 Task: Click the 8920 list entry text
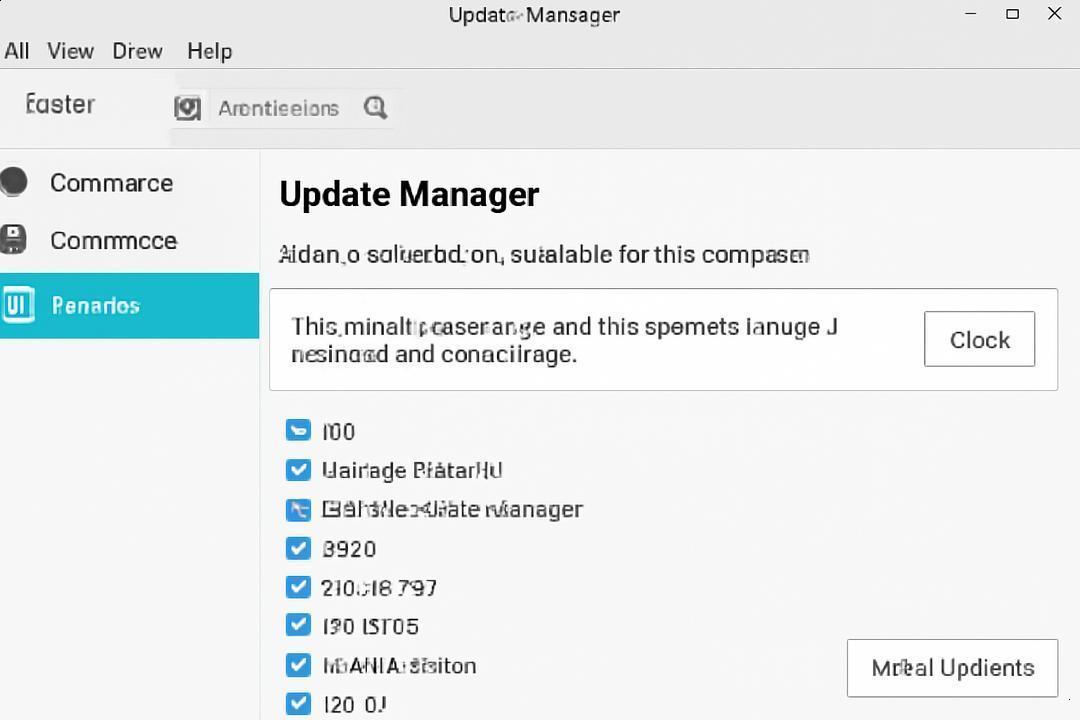click(x=349, y=549)
